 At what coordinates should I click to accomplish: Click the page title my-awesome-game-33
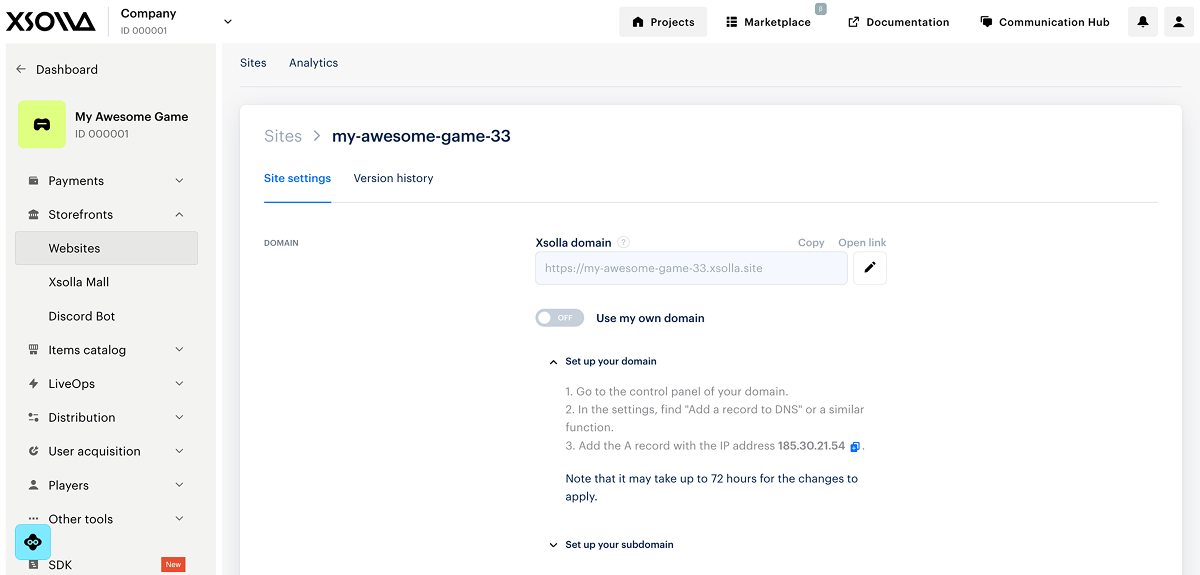coord(421,136)
